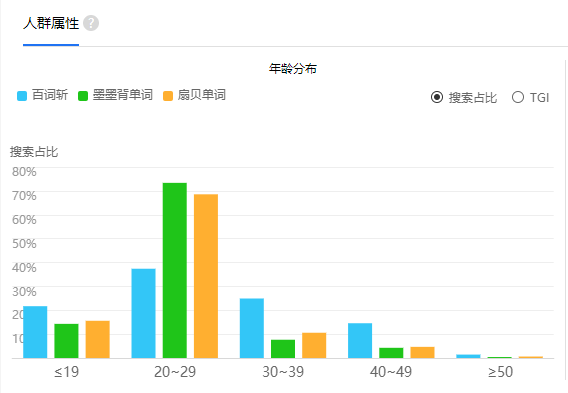Click the 百词斩 legend label
This screenshot has height=393, width=568.
click(x=50, y=95)
